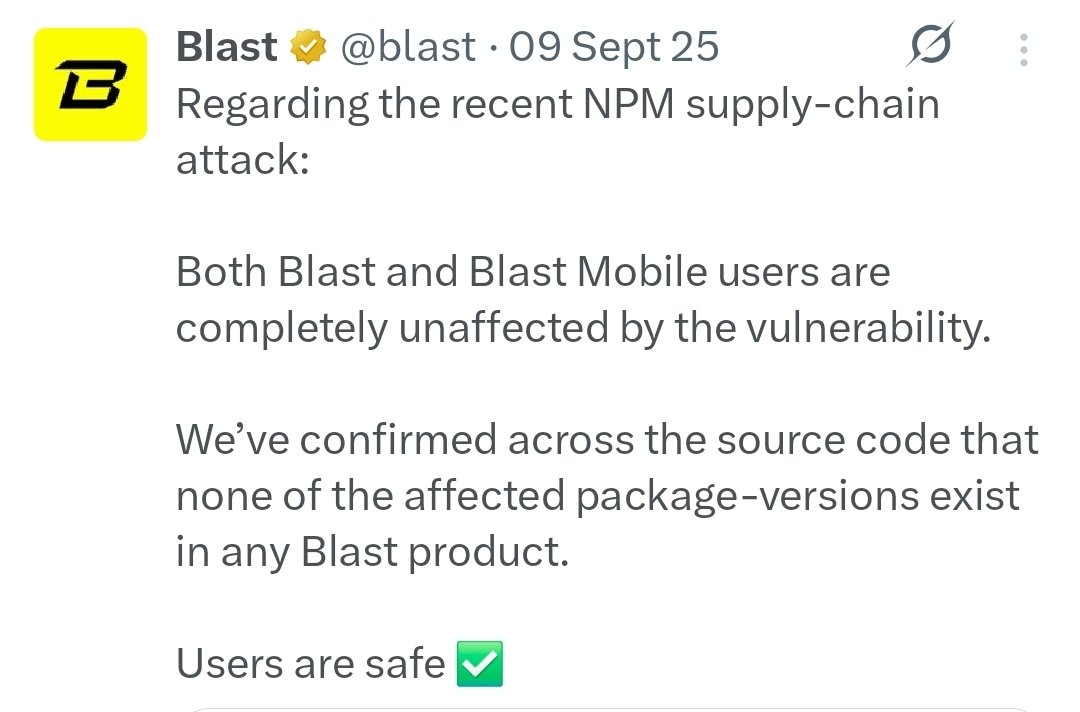The height and width of the screenshot is (712, 1080).
Task: Tap the line "in any Blast product."
Action: coord(372,552)
